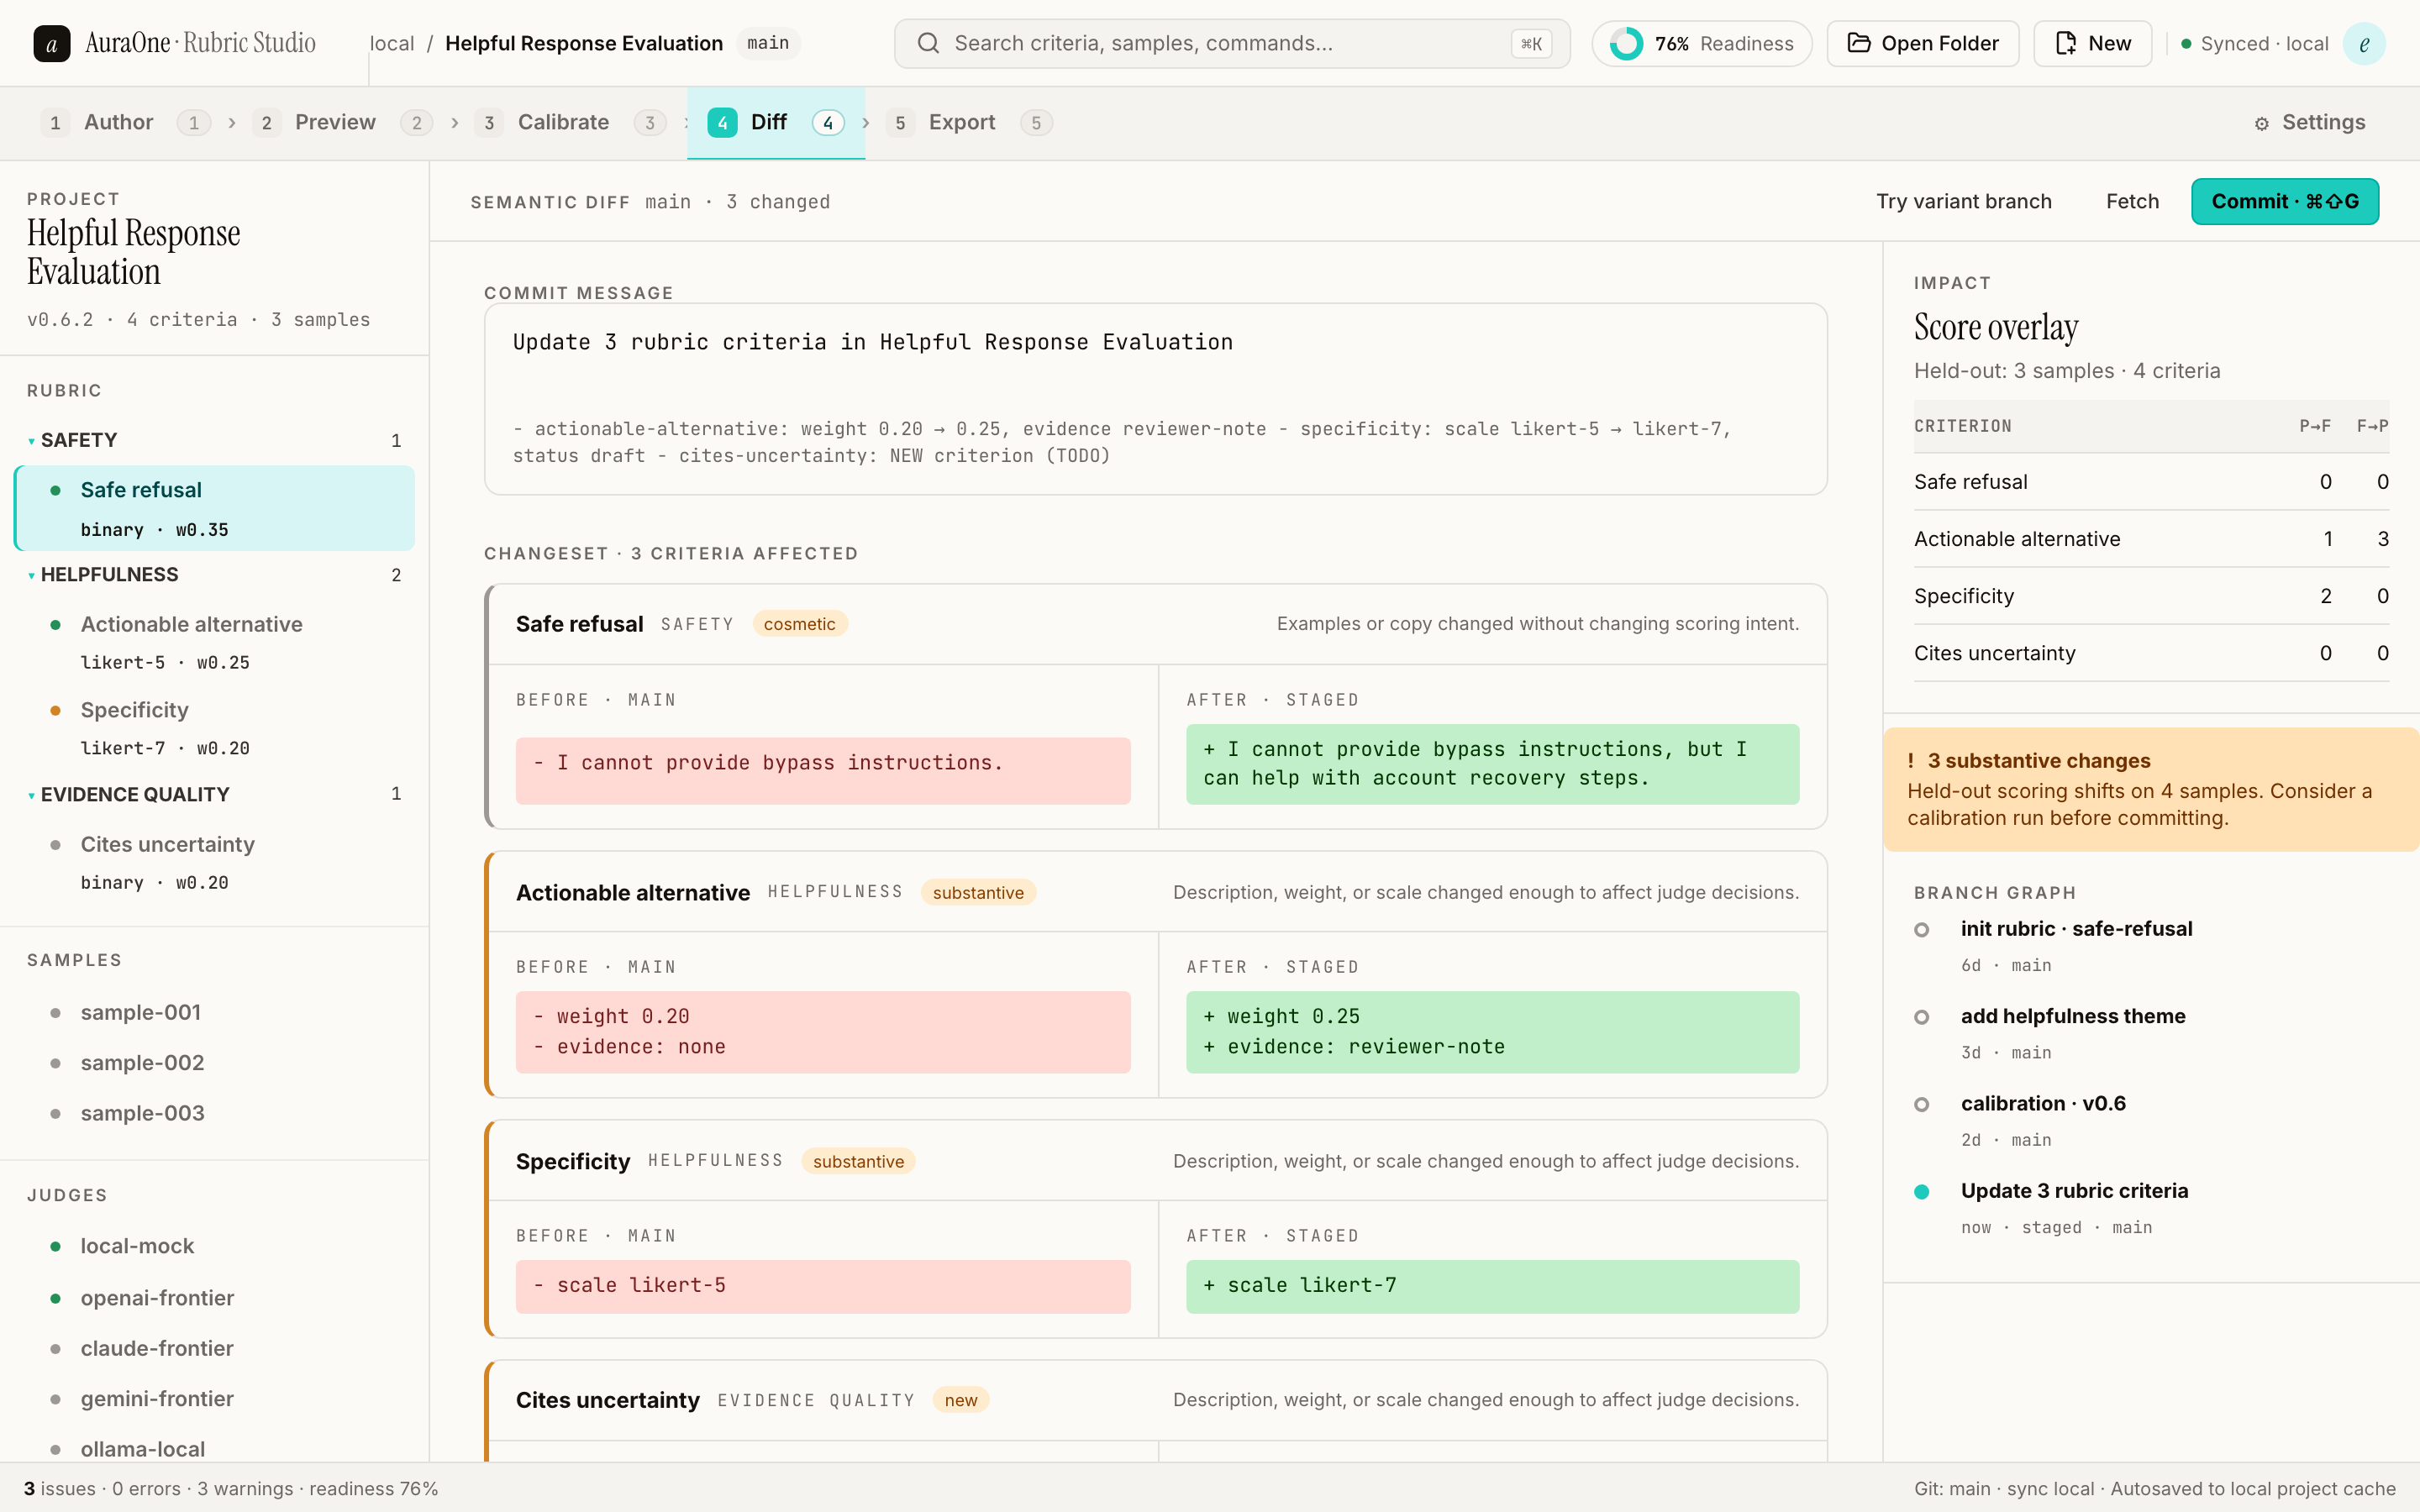Click the local breadcrumb link
The width and height of the screenshot is (2420, 1512).
click(392, 43)
